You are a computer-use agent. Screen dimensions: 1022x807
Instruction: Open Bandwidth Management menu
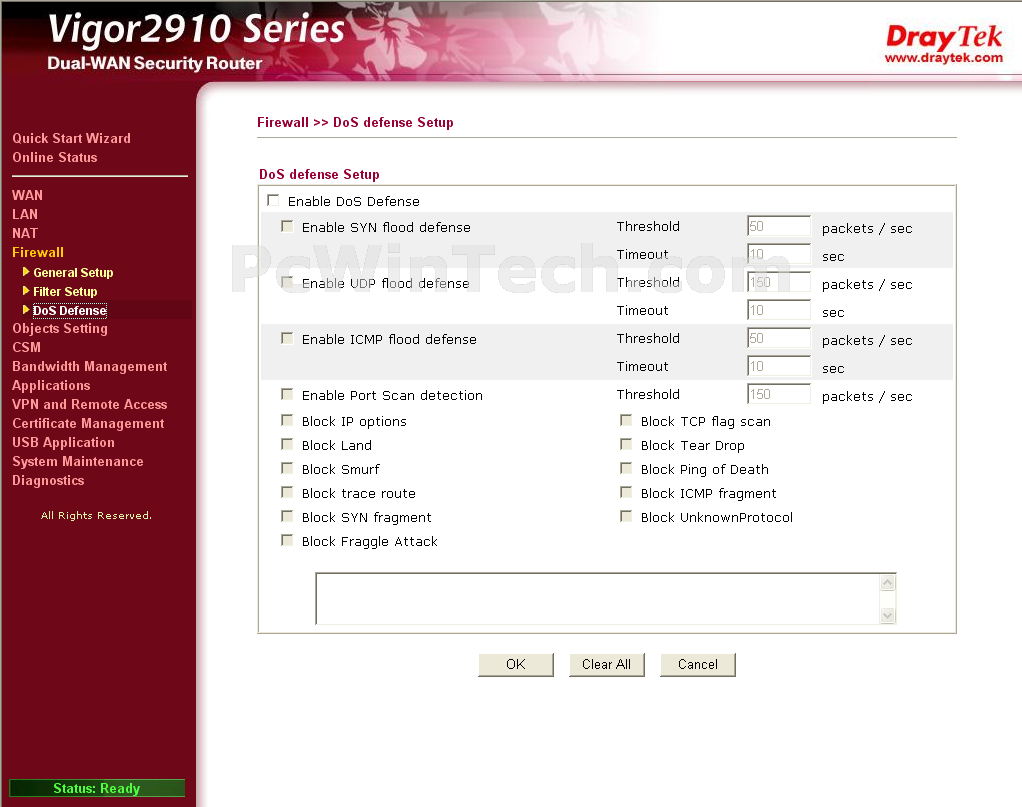point(89,366)
